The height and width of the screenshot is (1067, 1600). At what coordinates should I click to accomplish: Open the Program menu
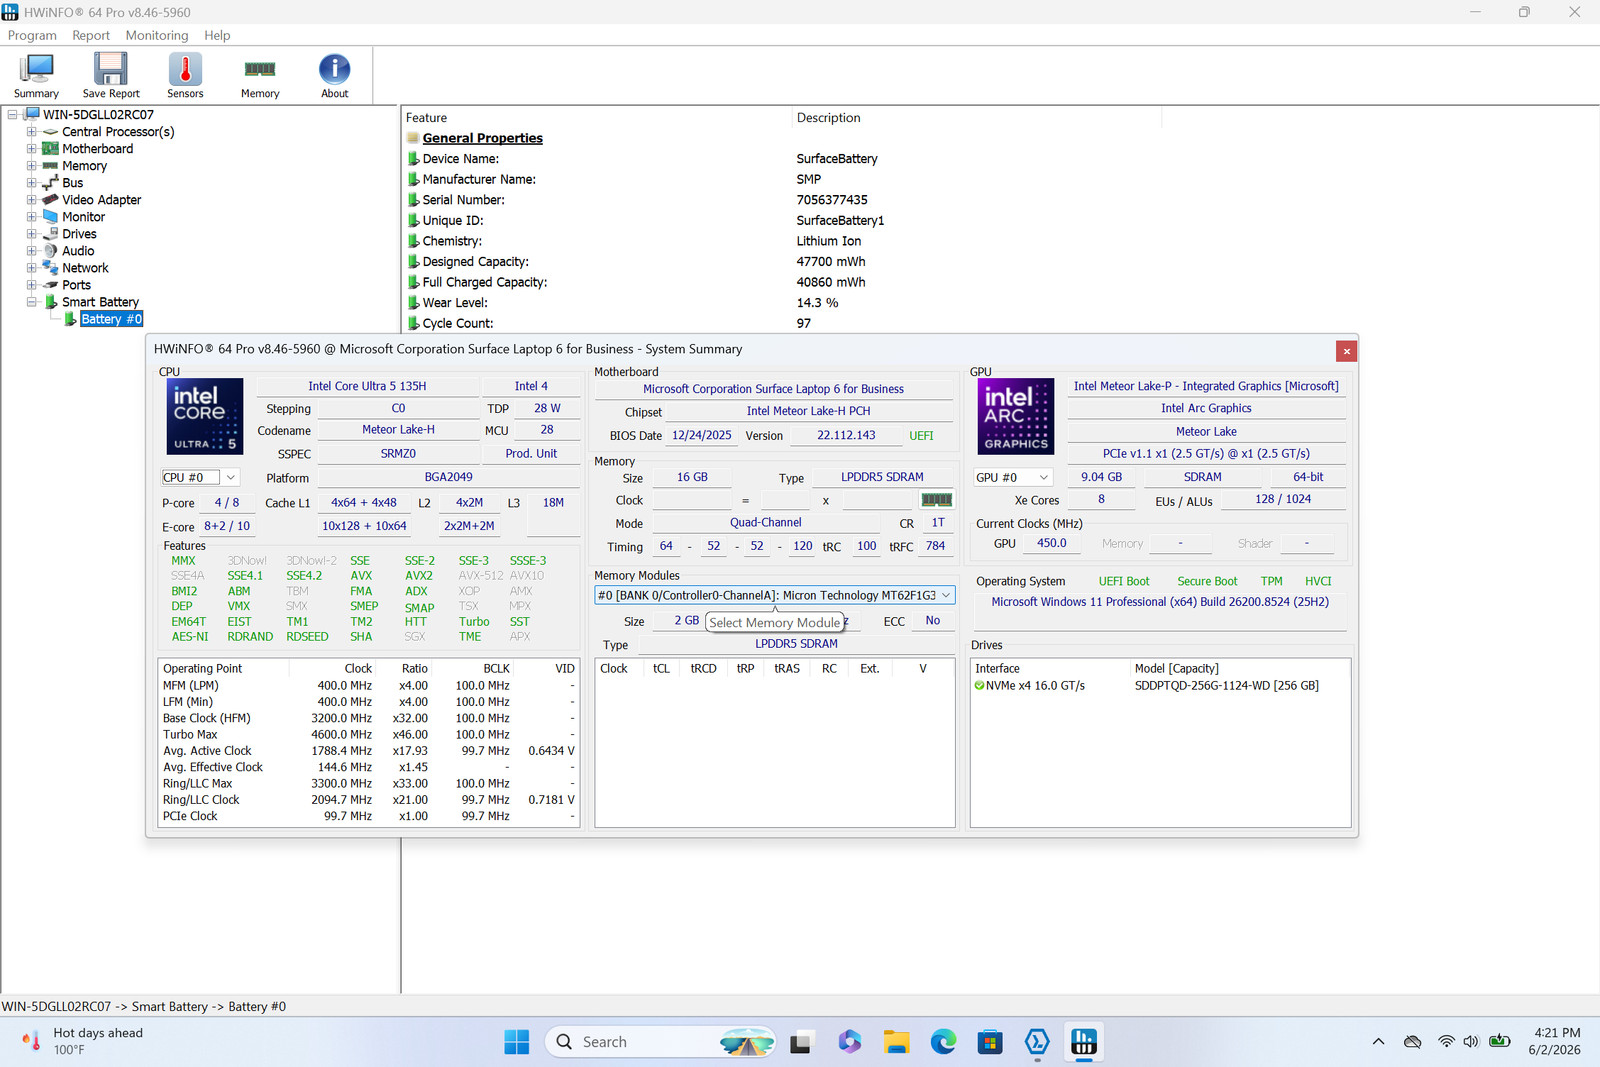(32, 35)
